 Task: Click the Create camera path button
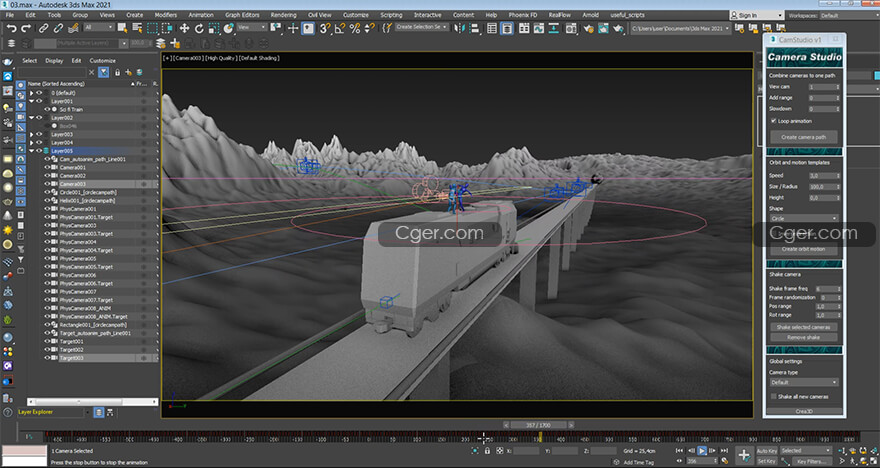804,137
